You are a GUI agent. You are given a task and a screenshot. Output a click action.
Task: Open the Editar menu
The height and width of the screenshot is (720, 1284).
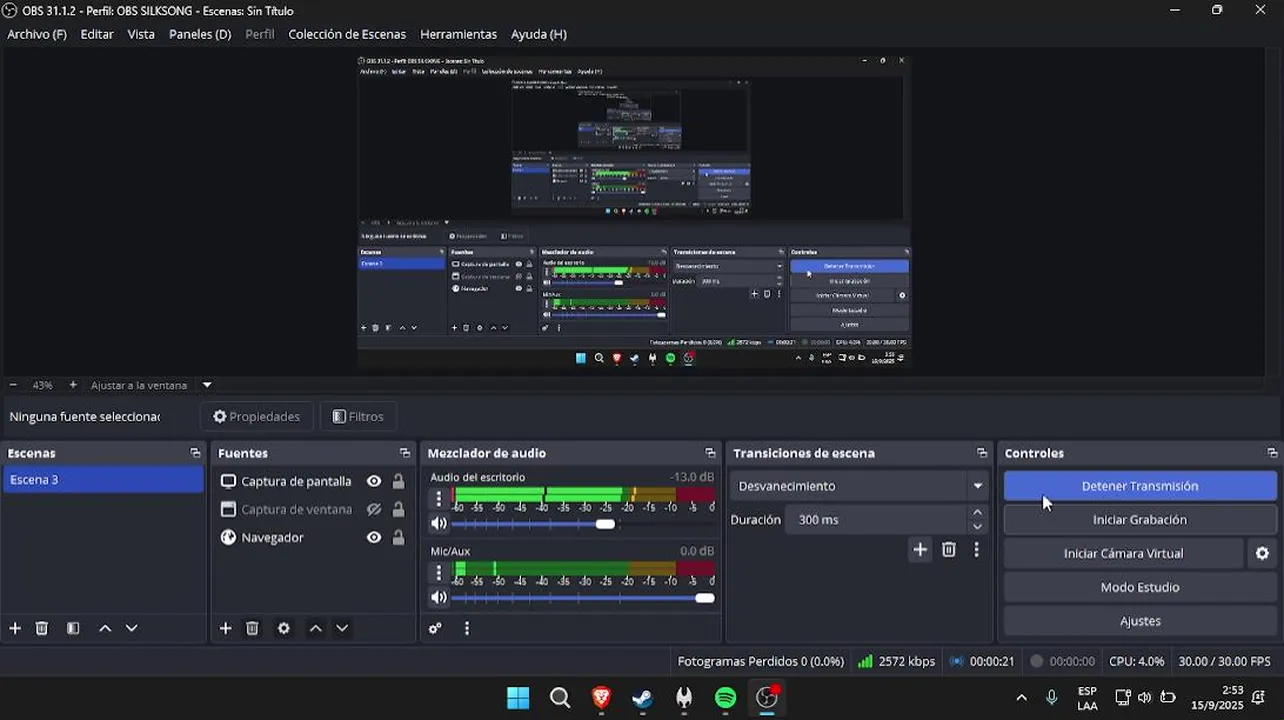[x=97, y=34]
